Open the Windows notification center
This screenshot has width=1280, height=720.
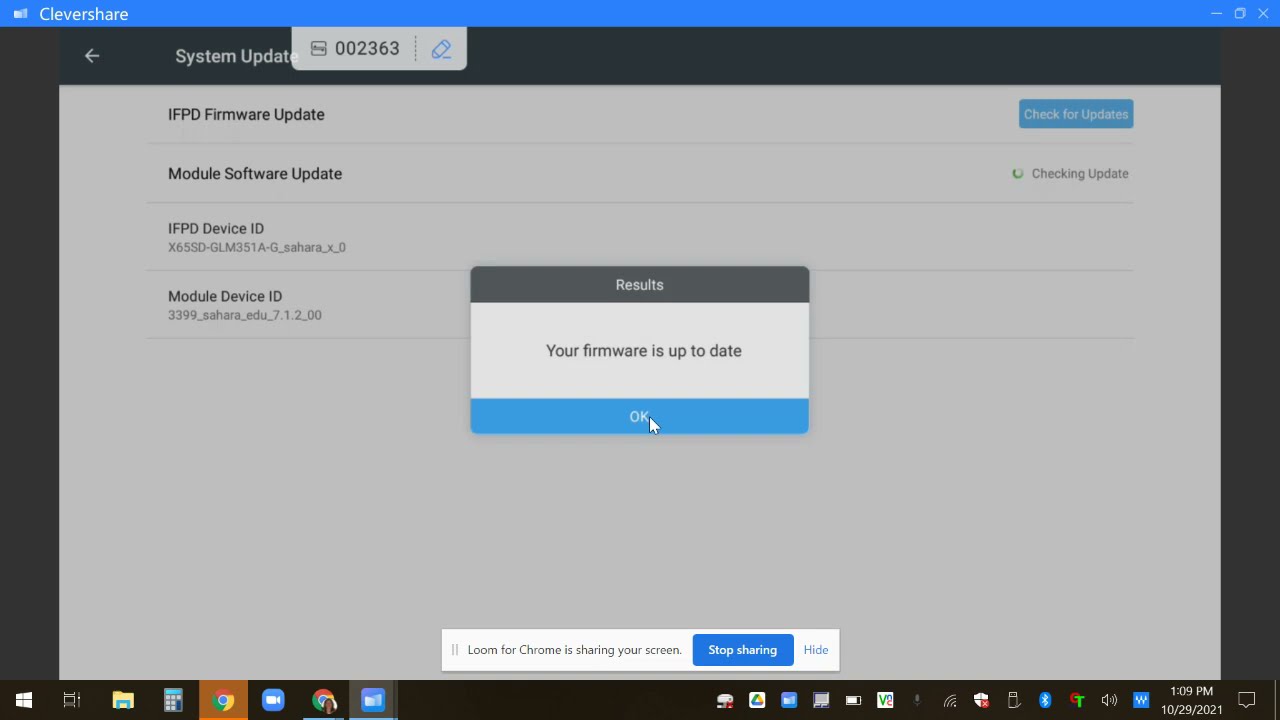[1247, 700]
